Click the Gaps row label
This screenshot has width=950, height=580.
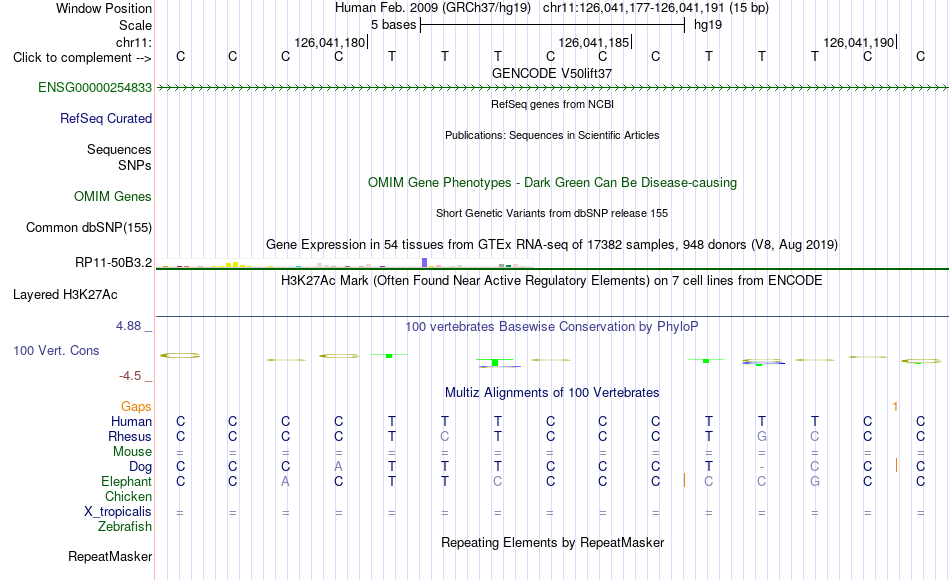click(x=136, y=407)
